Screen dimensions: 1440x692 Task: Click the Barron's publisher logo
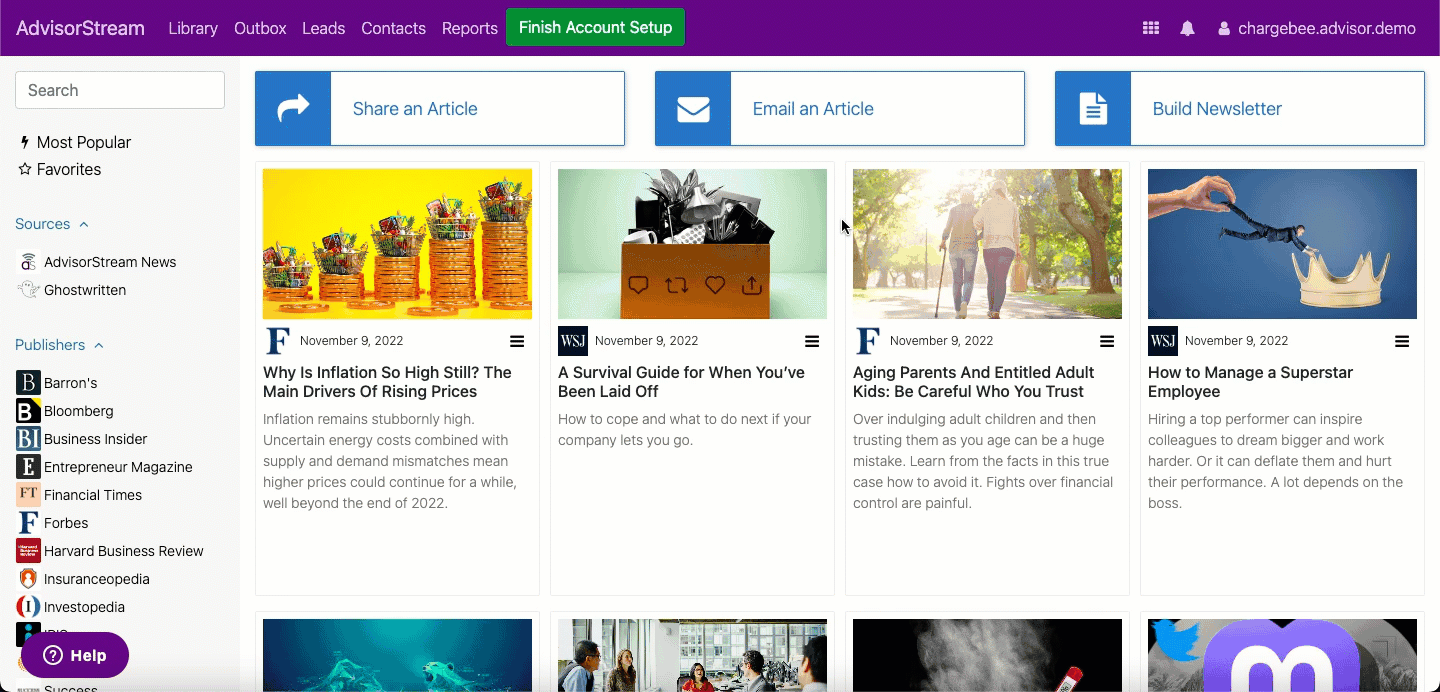(x=28, y=383)
